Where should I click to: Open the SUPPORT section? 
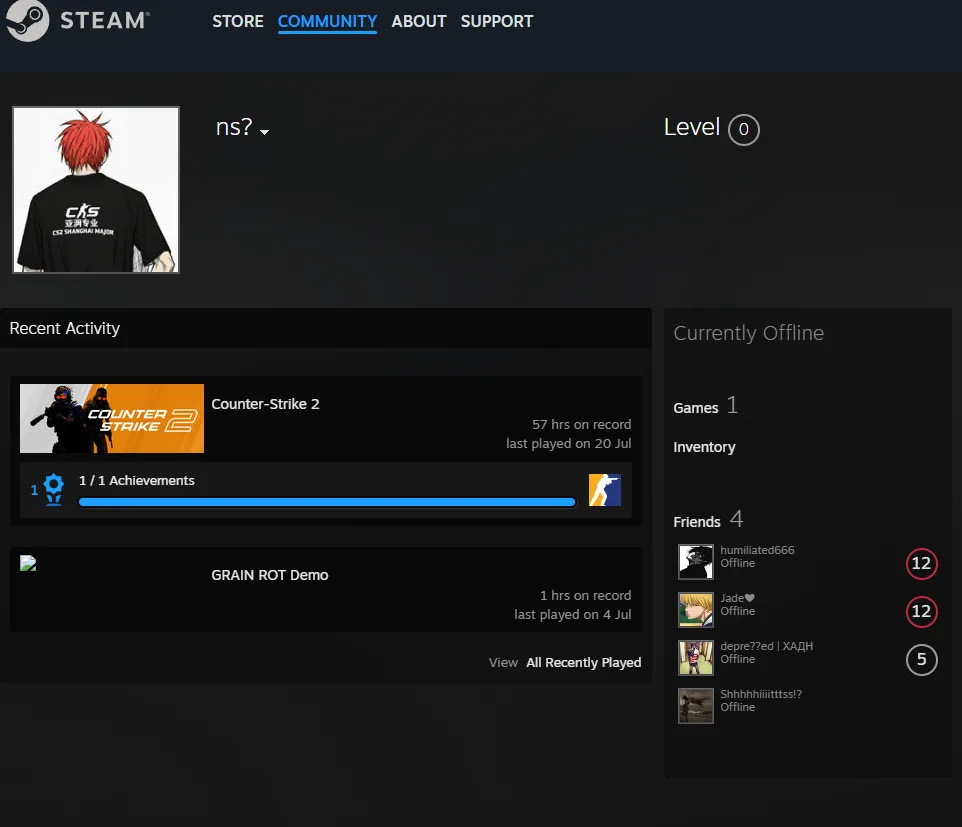(x=497, y=21)
